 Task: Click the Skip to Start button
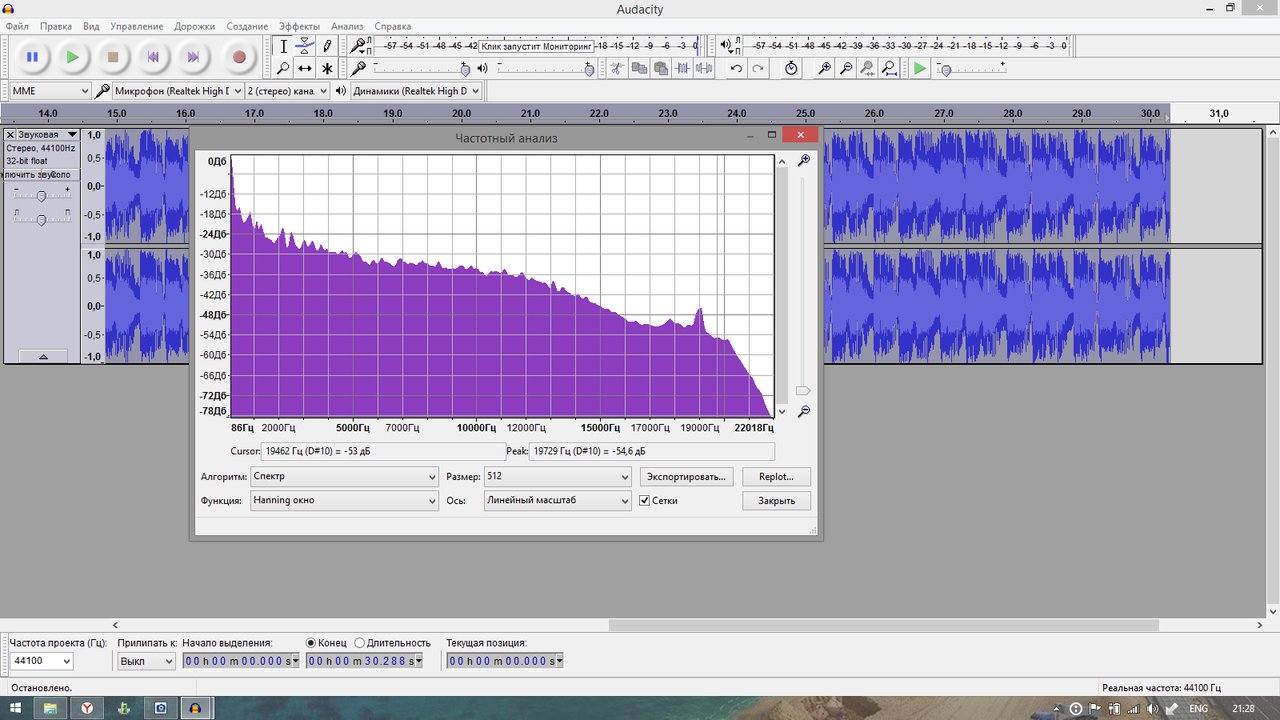153,57
